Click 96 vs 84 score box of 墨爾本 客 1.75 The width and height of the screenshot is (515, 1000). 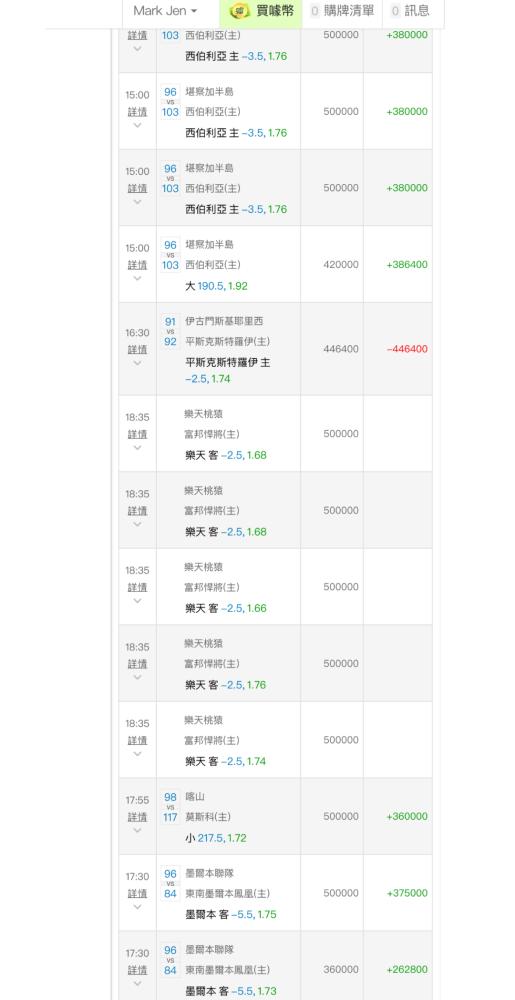click(x=170, y=883)
